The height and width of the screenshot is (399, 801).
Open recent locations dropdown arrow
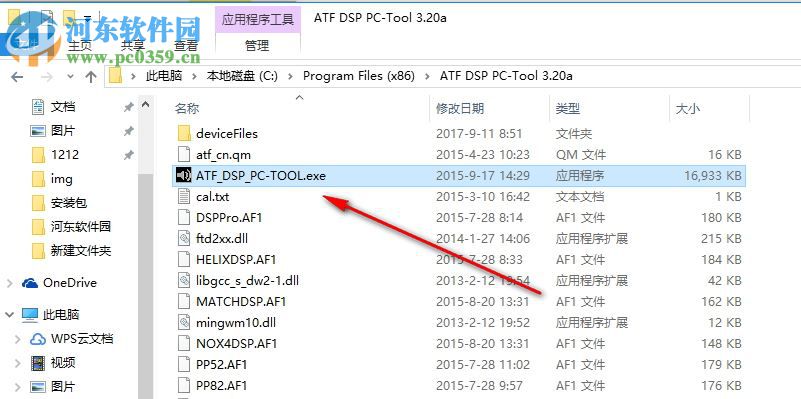point(70,77)
